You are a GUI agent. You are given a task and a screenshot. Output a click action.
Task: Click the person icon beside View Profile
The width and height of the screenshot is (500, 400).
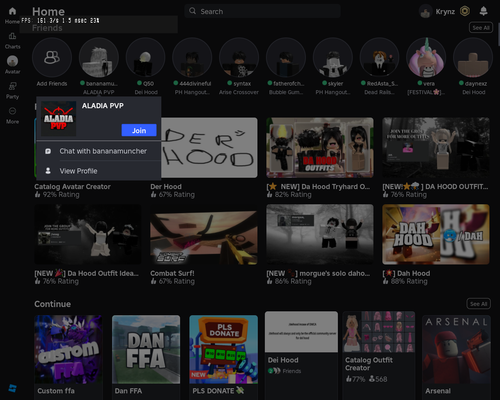48,171
